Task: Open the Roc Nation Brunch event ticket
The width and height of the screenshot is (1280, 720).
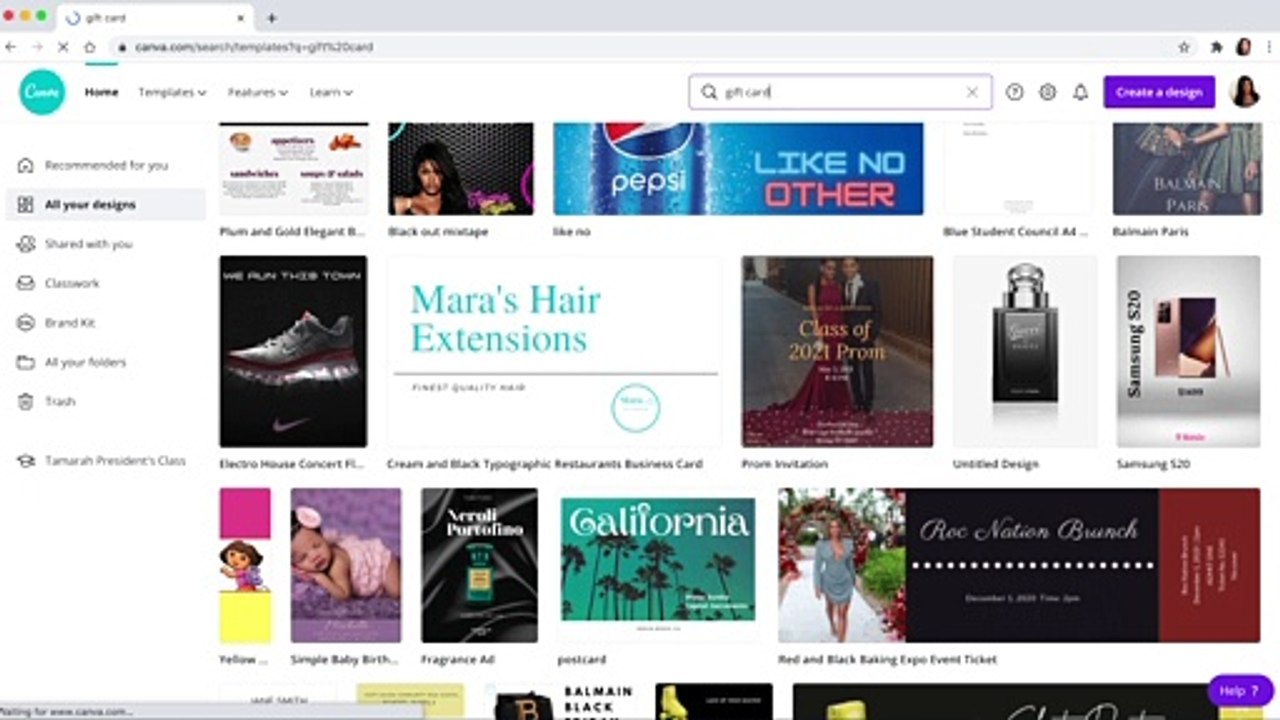Action: (1019, 565)
